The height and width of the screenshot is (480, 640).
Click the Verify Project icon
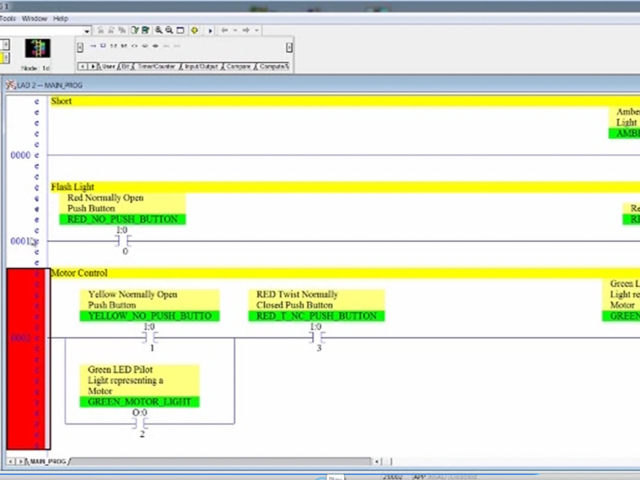(x=145, y=30)
